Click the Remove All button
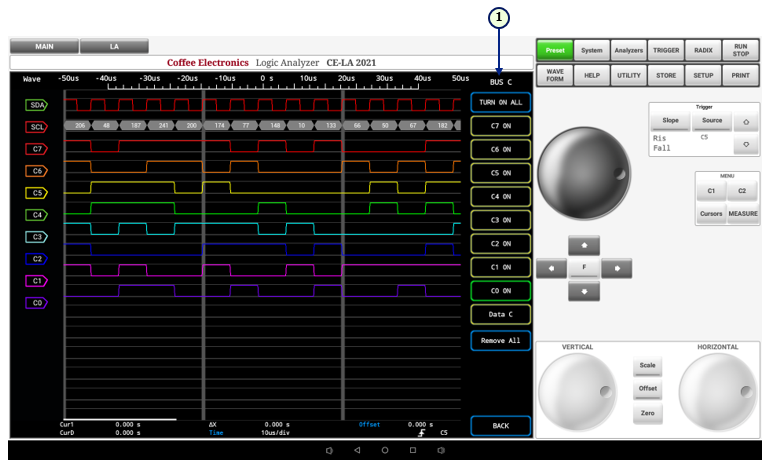Viewport: 770px width, 467px height. pos(500,341)
